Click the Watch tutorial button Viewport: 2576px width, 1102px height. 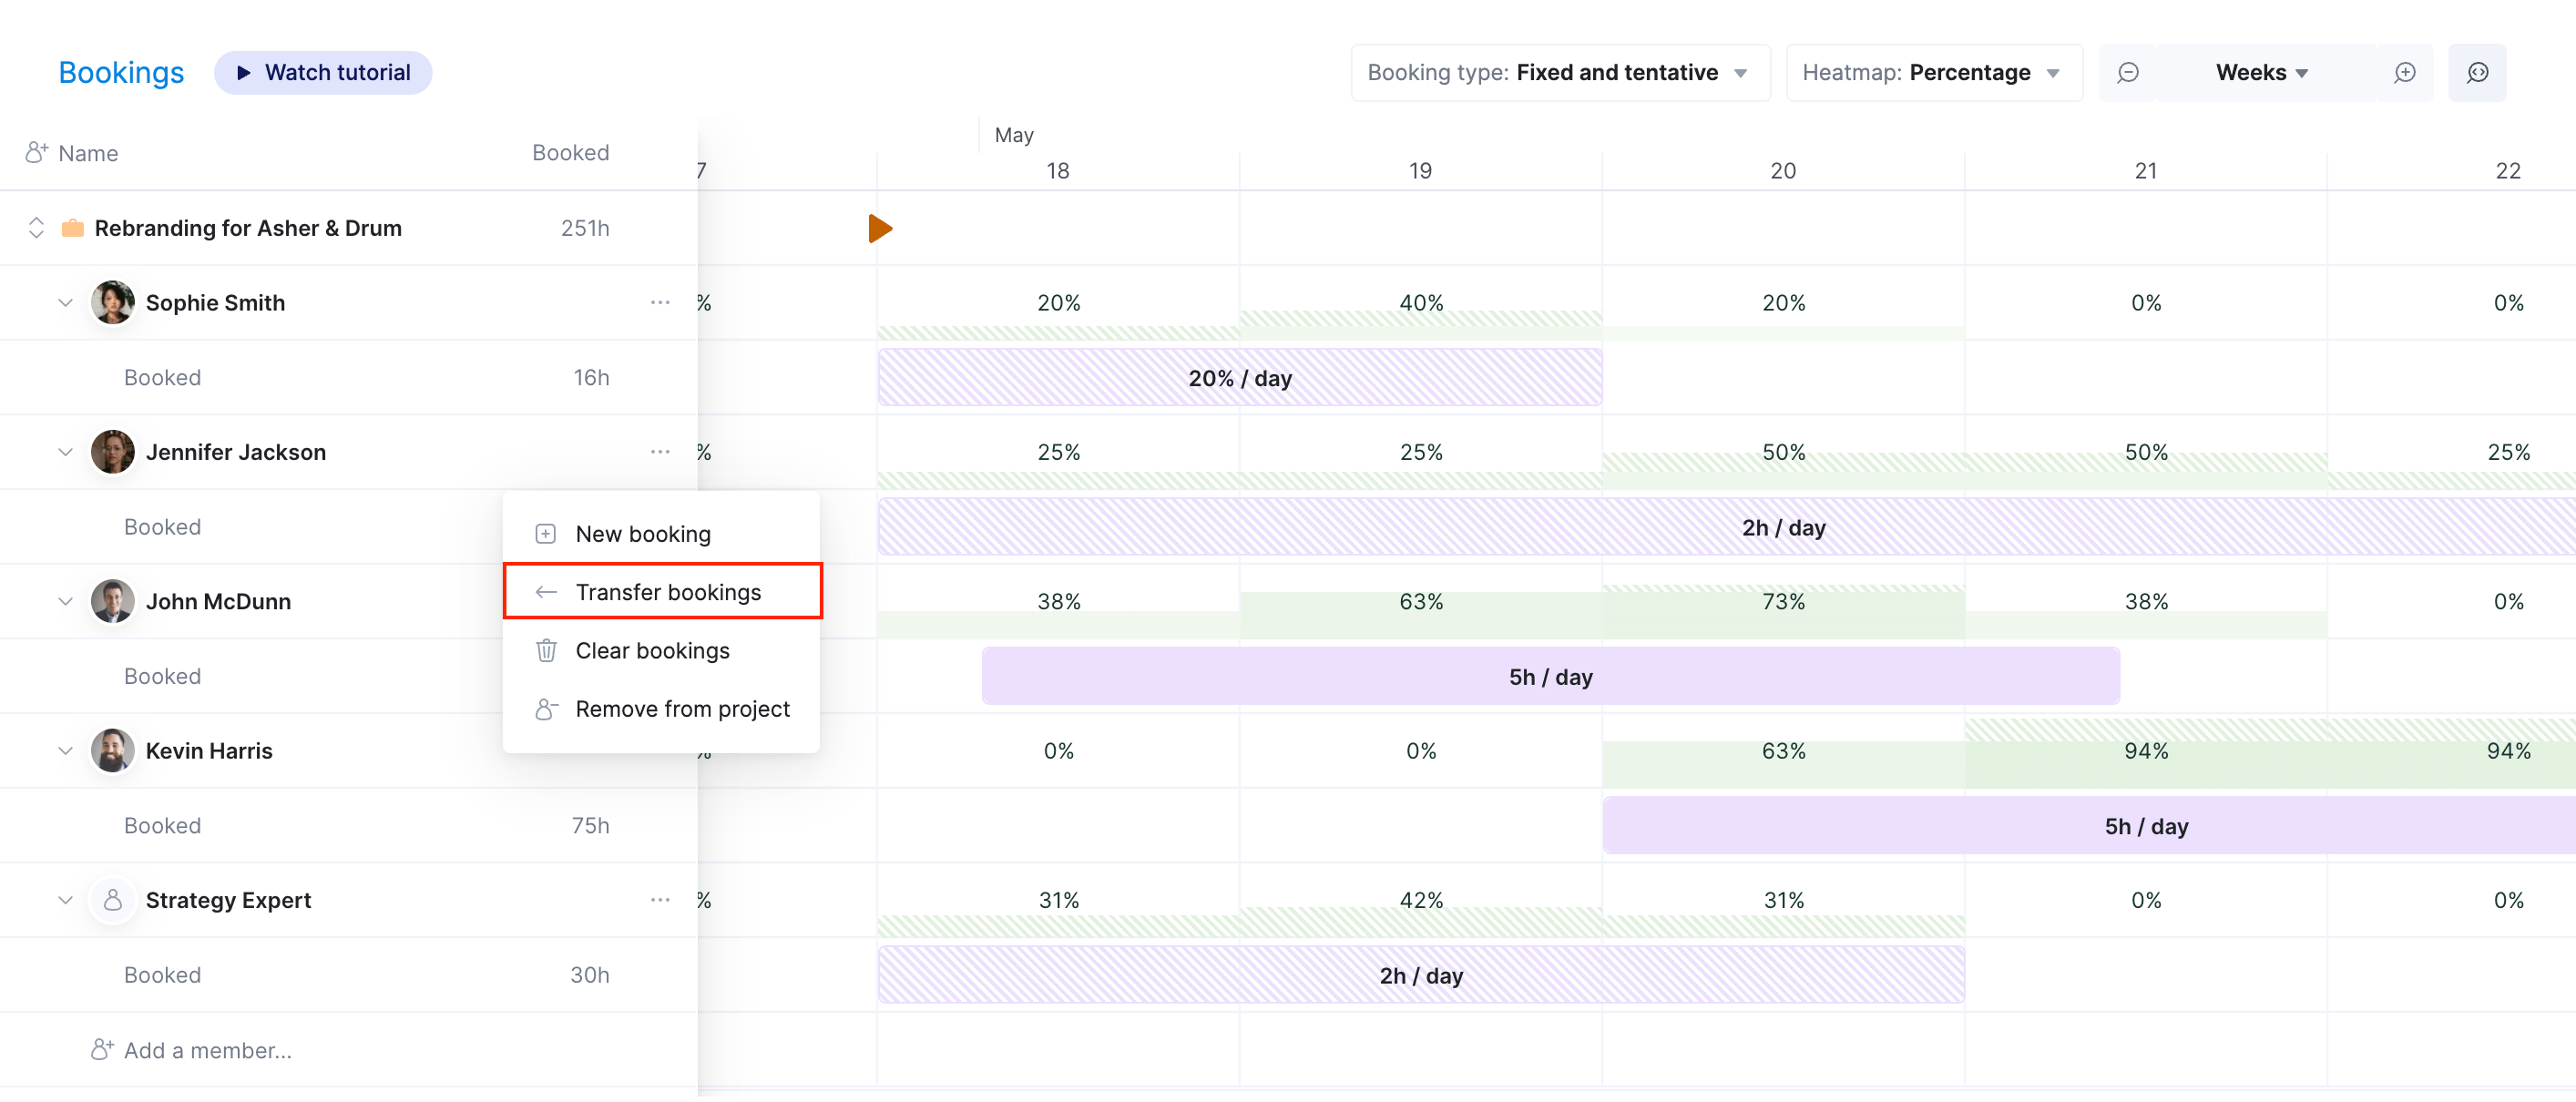point(323,73)
